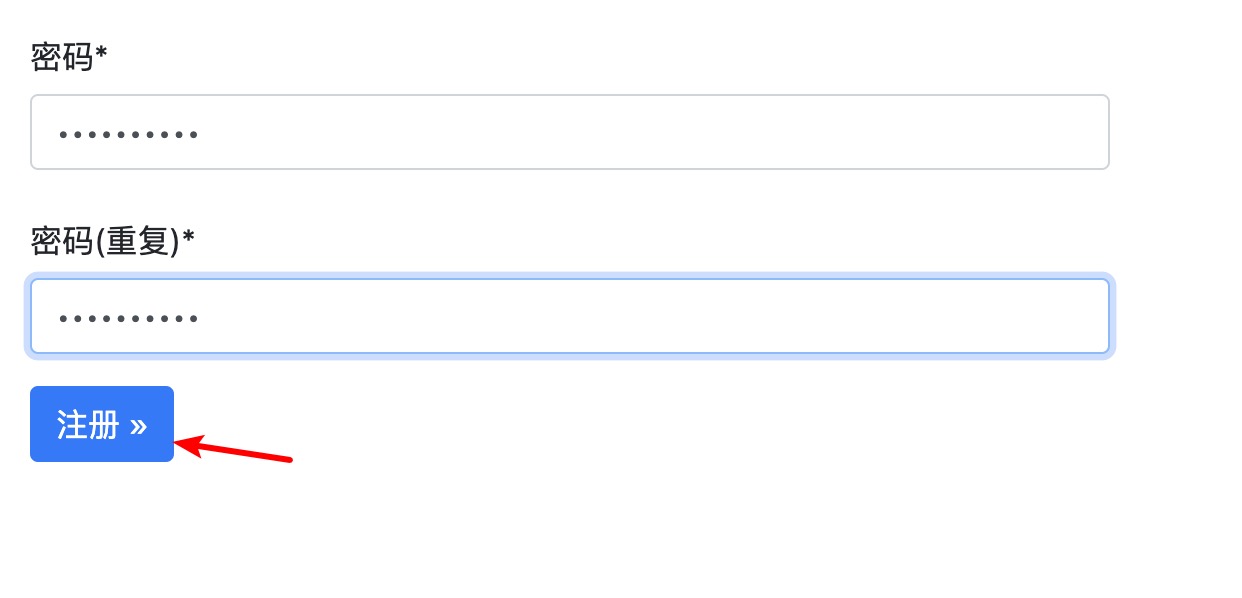The height and width of the screenshot is (598, 1242).
Task: Click empty area inside the focused repeat field
Action: 700,316
